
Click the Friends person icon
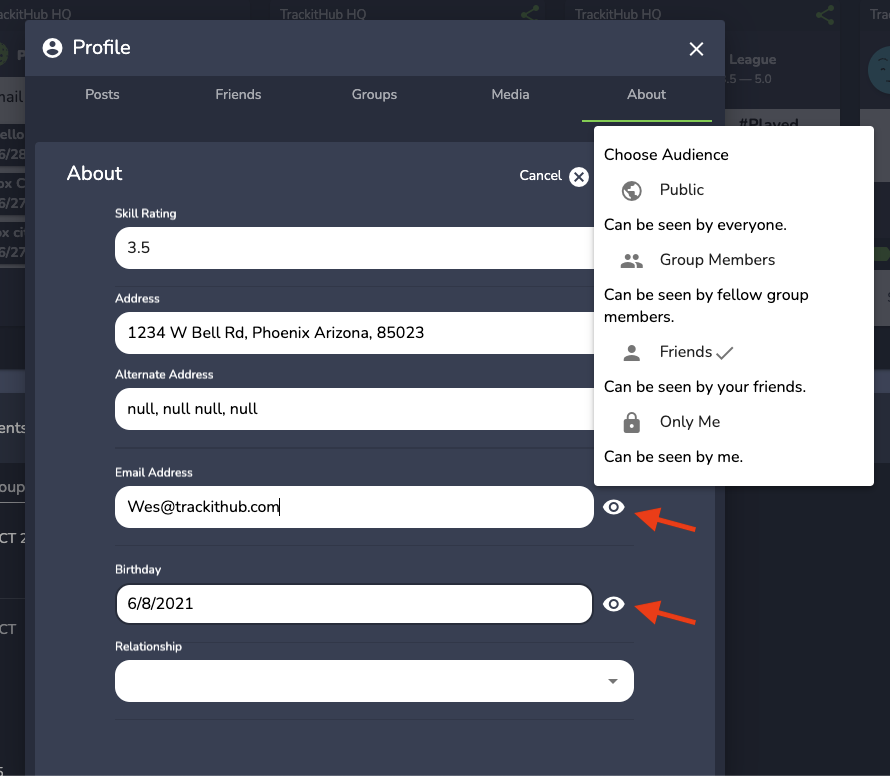(x=631, y=352)
